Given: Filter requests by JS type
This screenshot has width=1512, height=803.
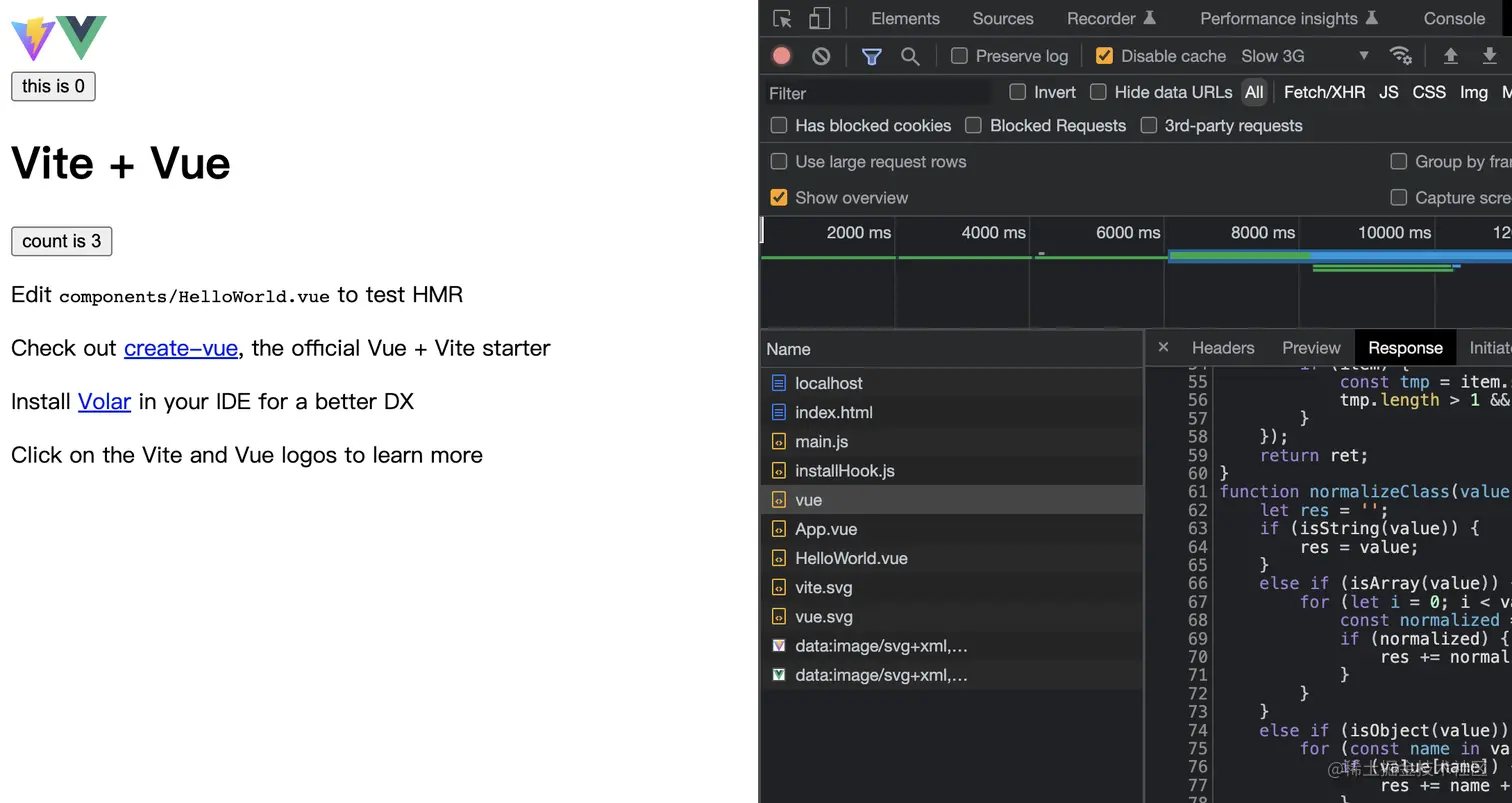Looking at the screenshot, I should click(x=1389, y=92).
